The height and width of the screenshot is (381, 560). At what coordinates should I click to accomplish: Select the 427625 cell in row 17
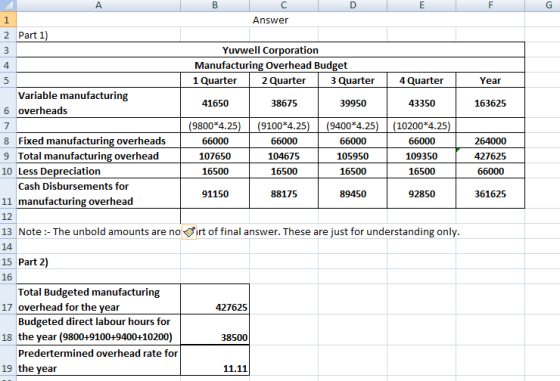[215, 299]
